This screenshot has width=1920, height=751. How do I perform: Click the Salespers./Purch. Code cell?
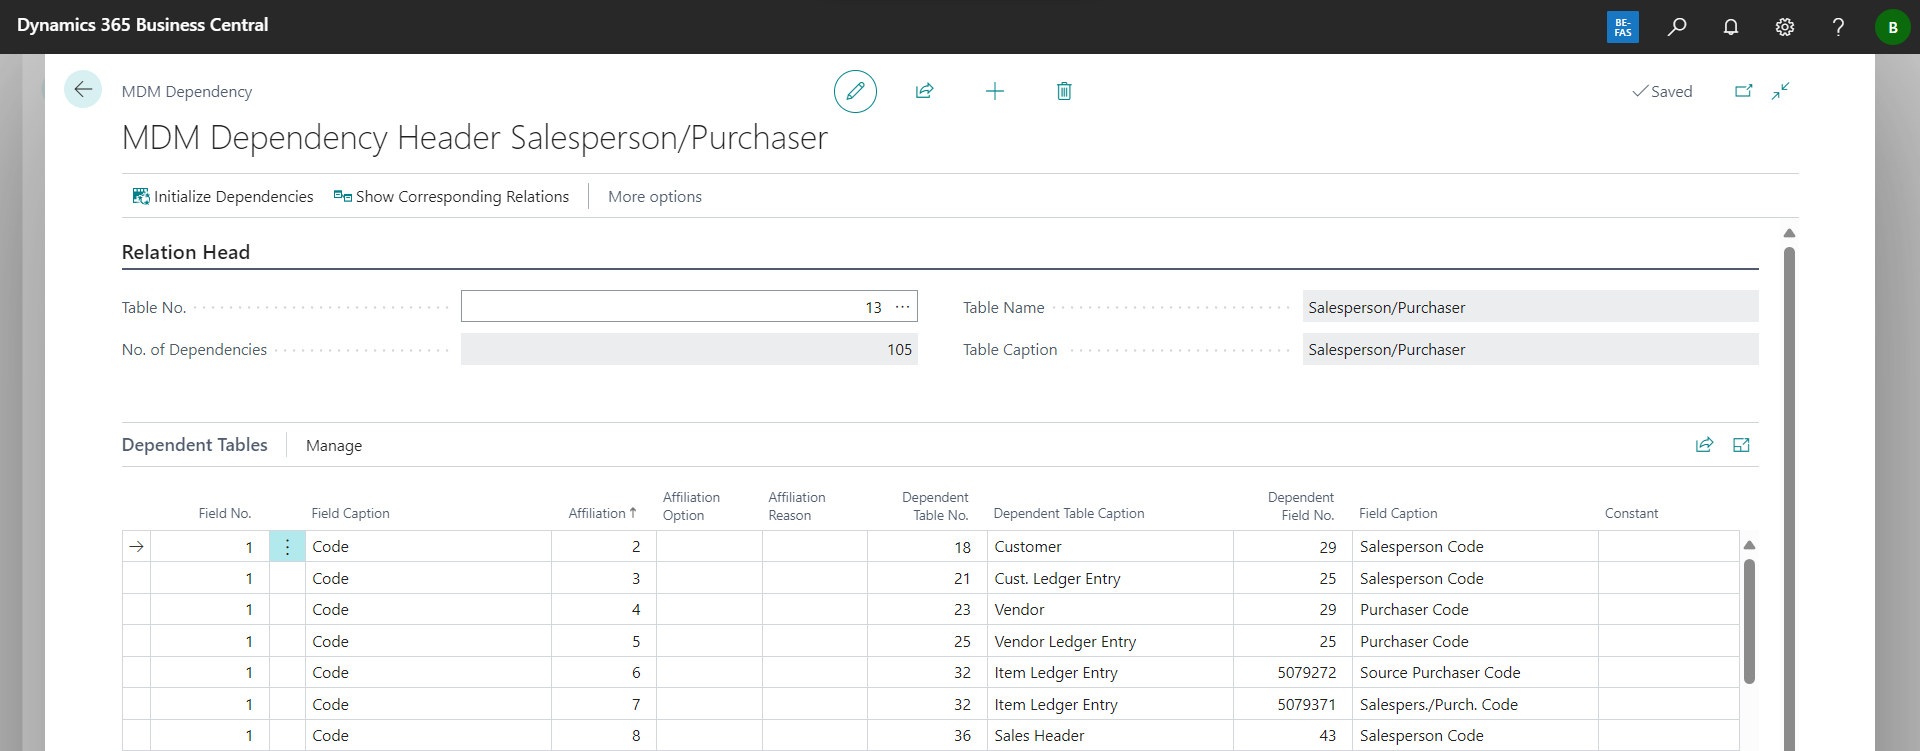tap(1475, 704)
